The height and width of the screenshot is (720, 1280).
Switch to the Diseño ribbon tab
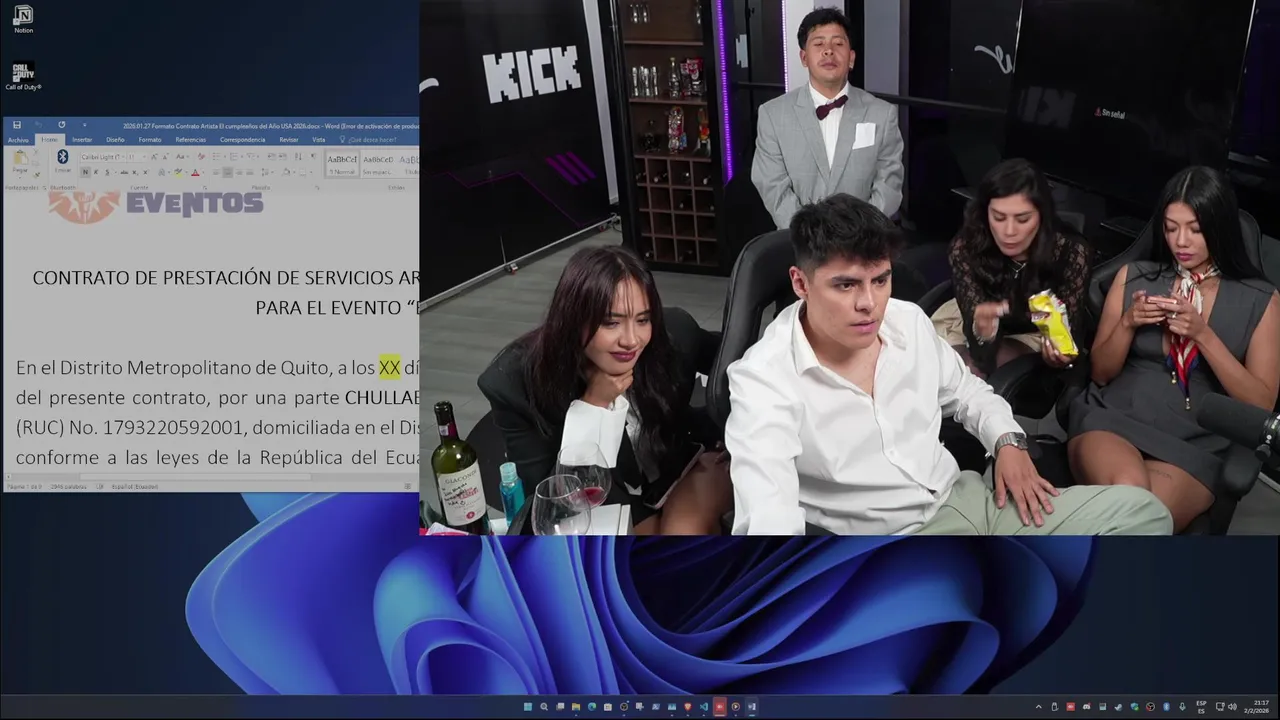(115, 140)
